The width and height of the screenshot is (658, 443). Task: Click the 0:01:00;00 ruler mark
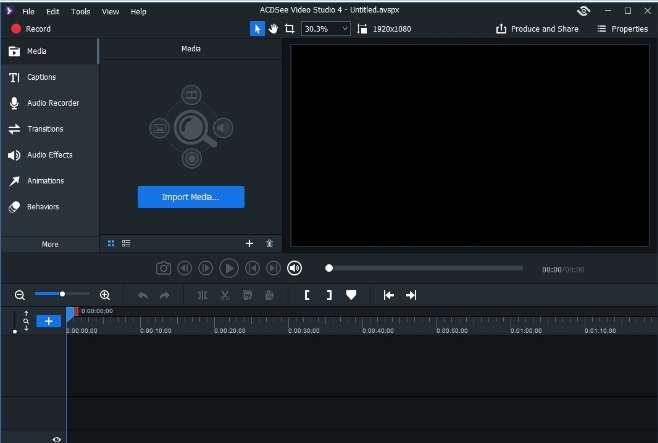tap(526, 331)
